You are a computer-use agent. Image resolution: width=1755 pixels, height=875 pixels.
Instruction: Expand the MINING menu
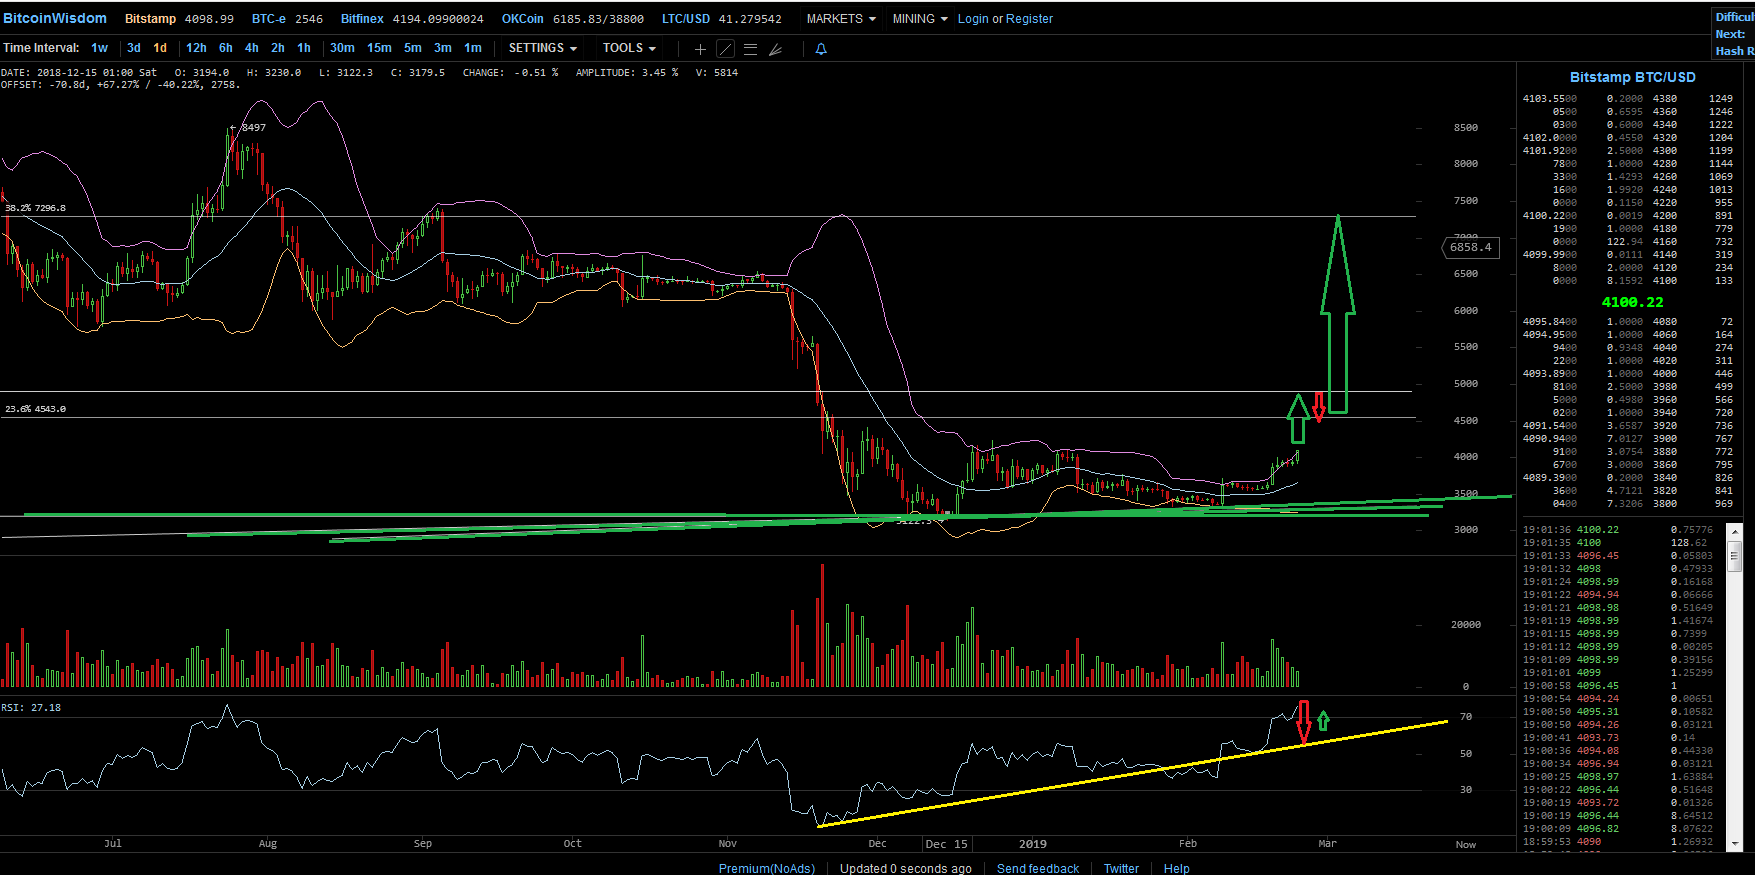pyautogui.click(x=920, y=19)
